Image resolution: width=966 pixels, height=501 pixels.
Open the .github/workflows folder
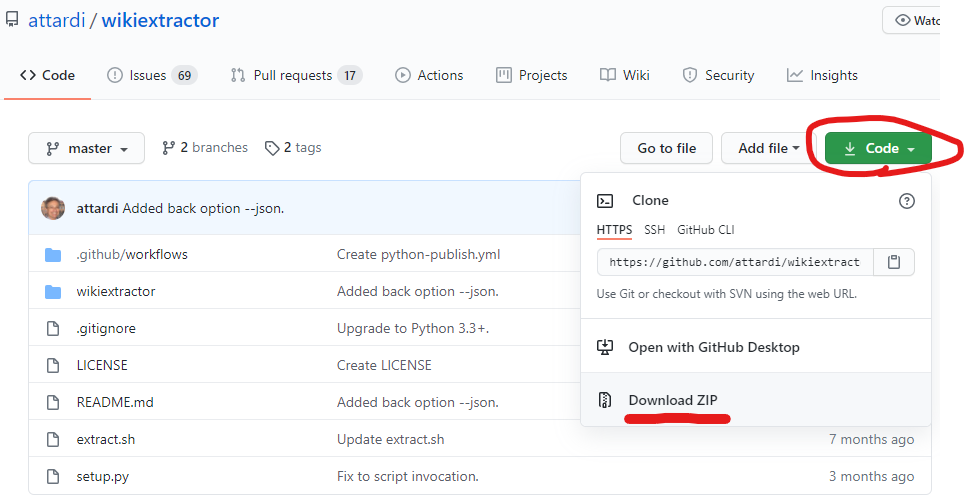click(132, 255)
